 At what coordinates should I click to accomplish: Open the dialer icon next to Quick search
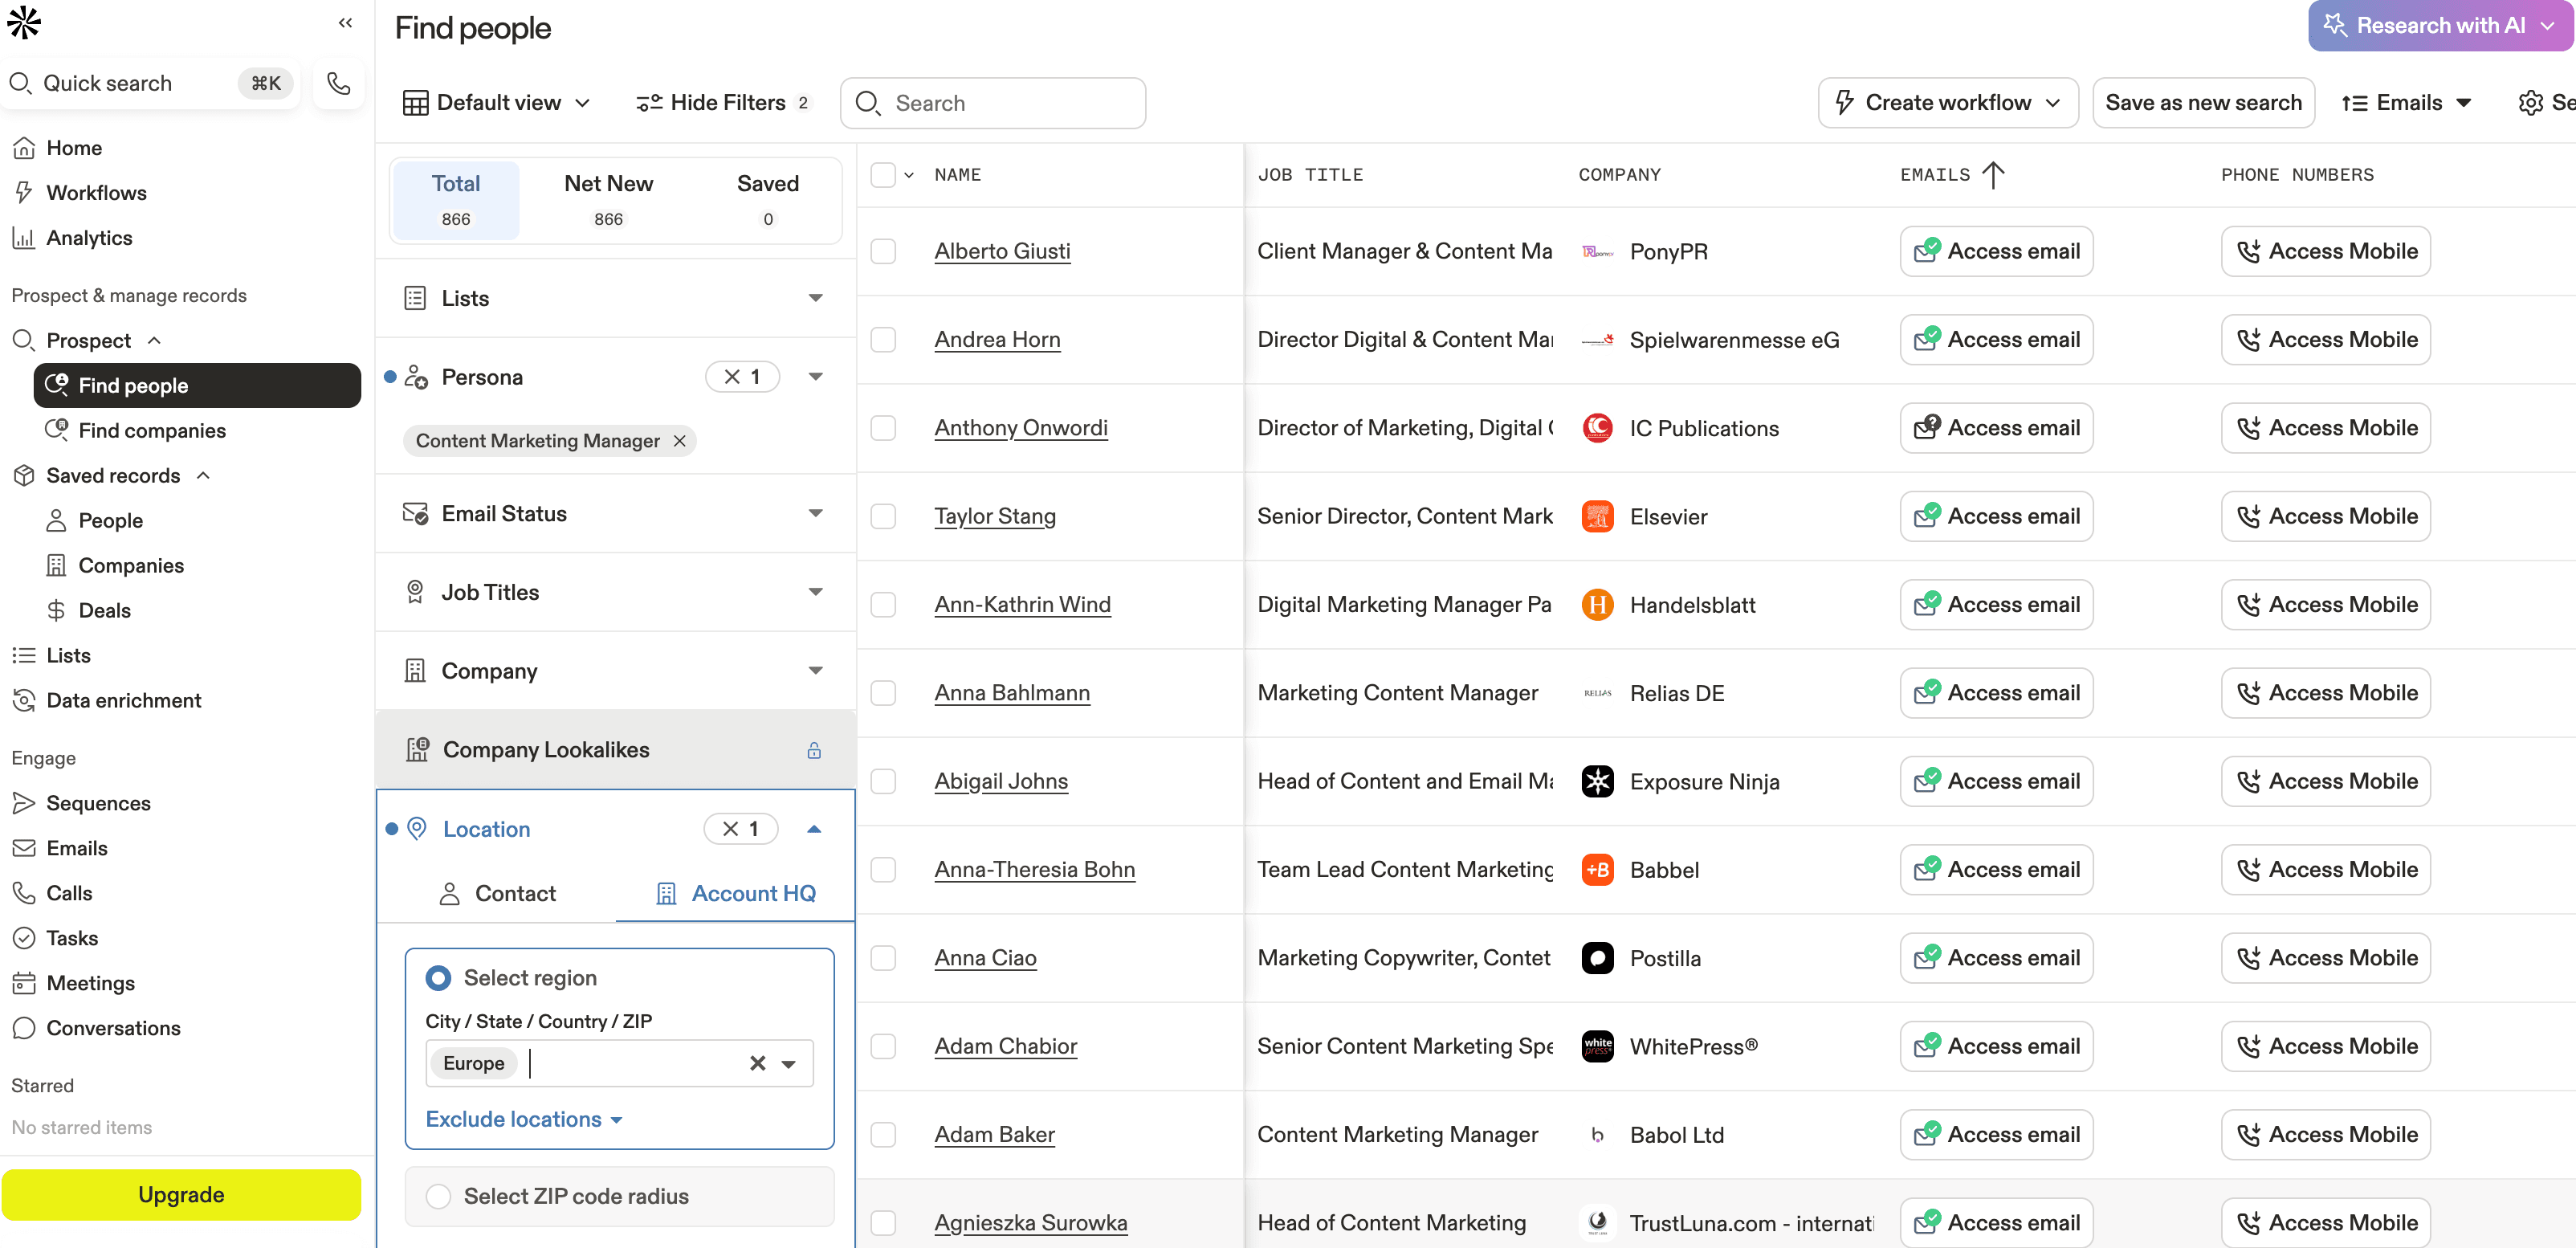pos(338,83)
